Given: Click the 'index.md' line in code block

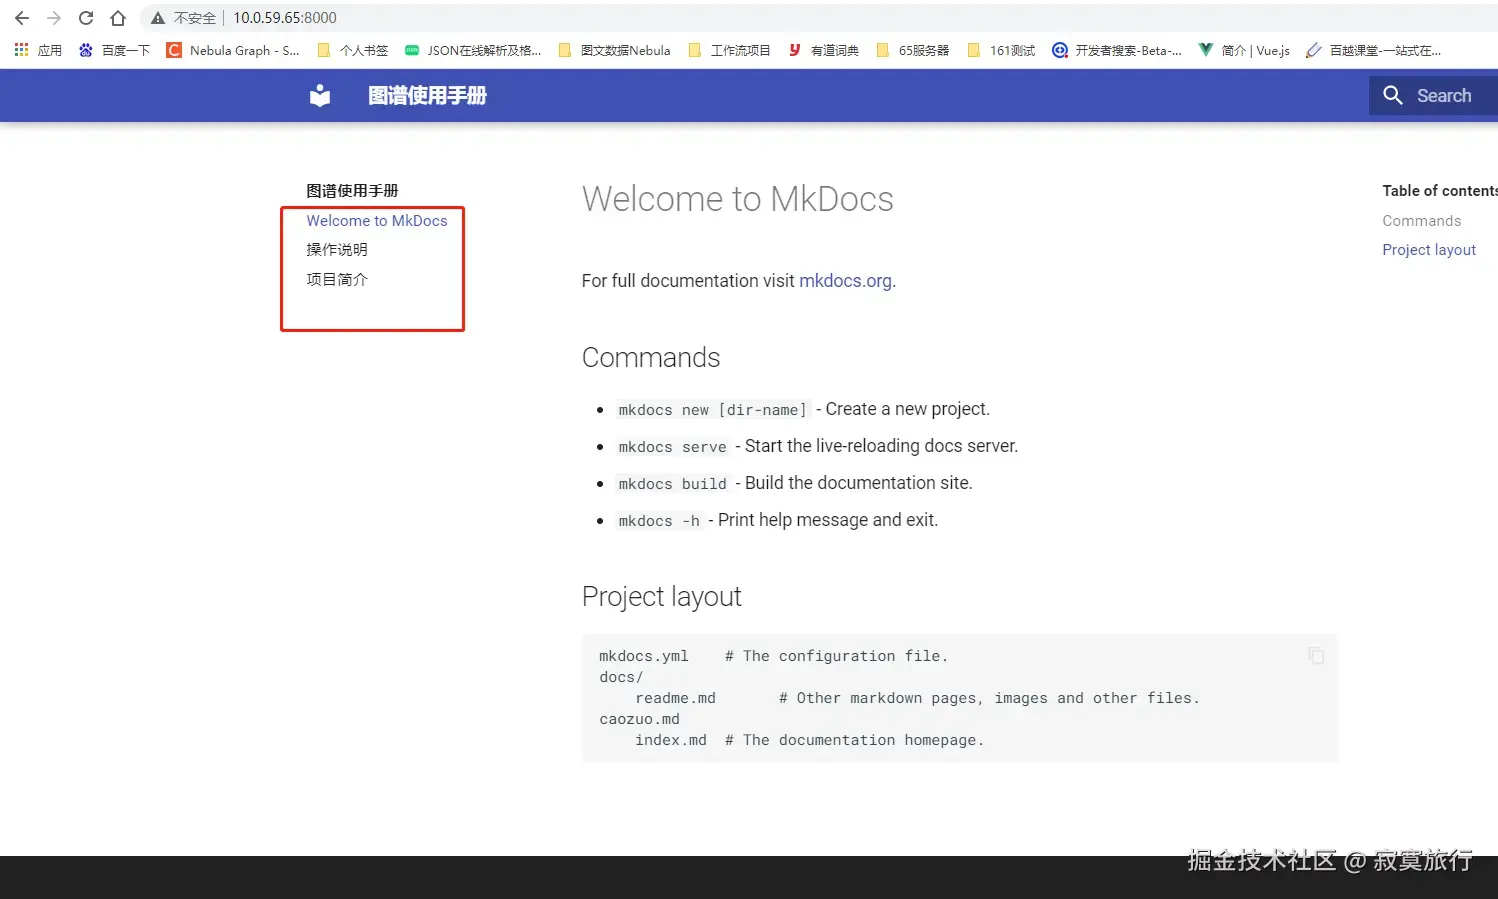Looking at the screenshot, I should point(810,740).
